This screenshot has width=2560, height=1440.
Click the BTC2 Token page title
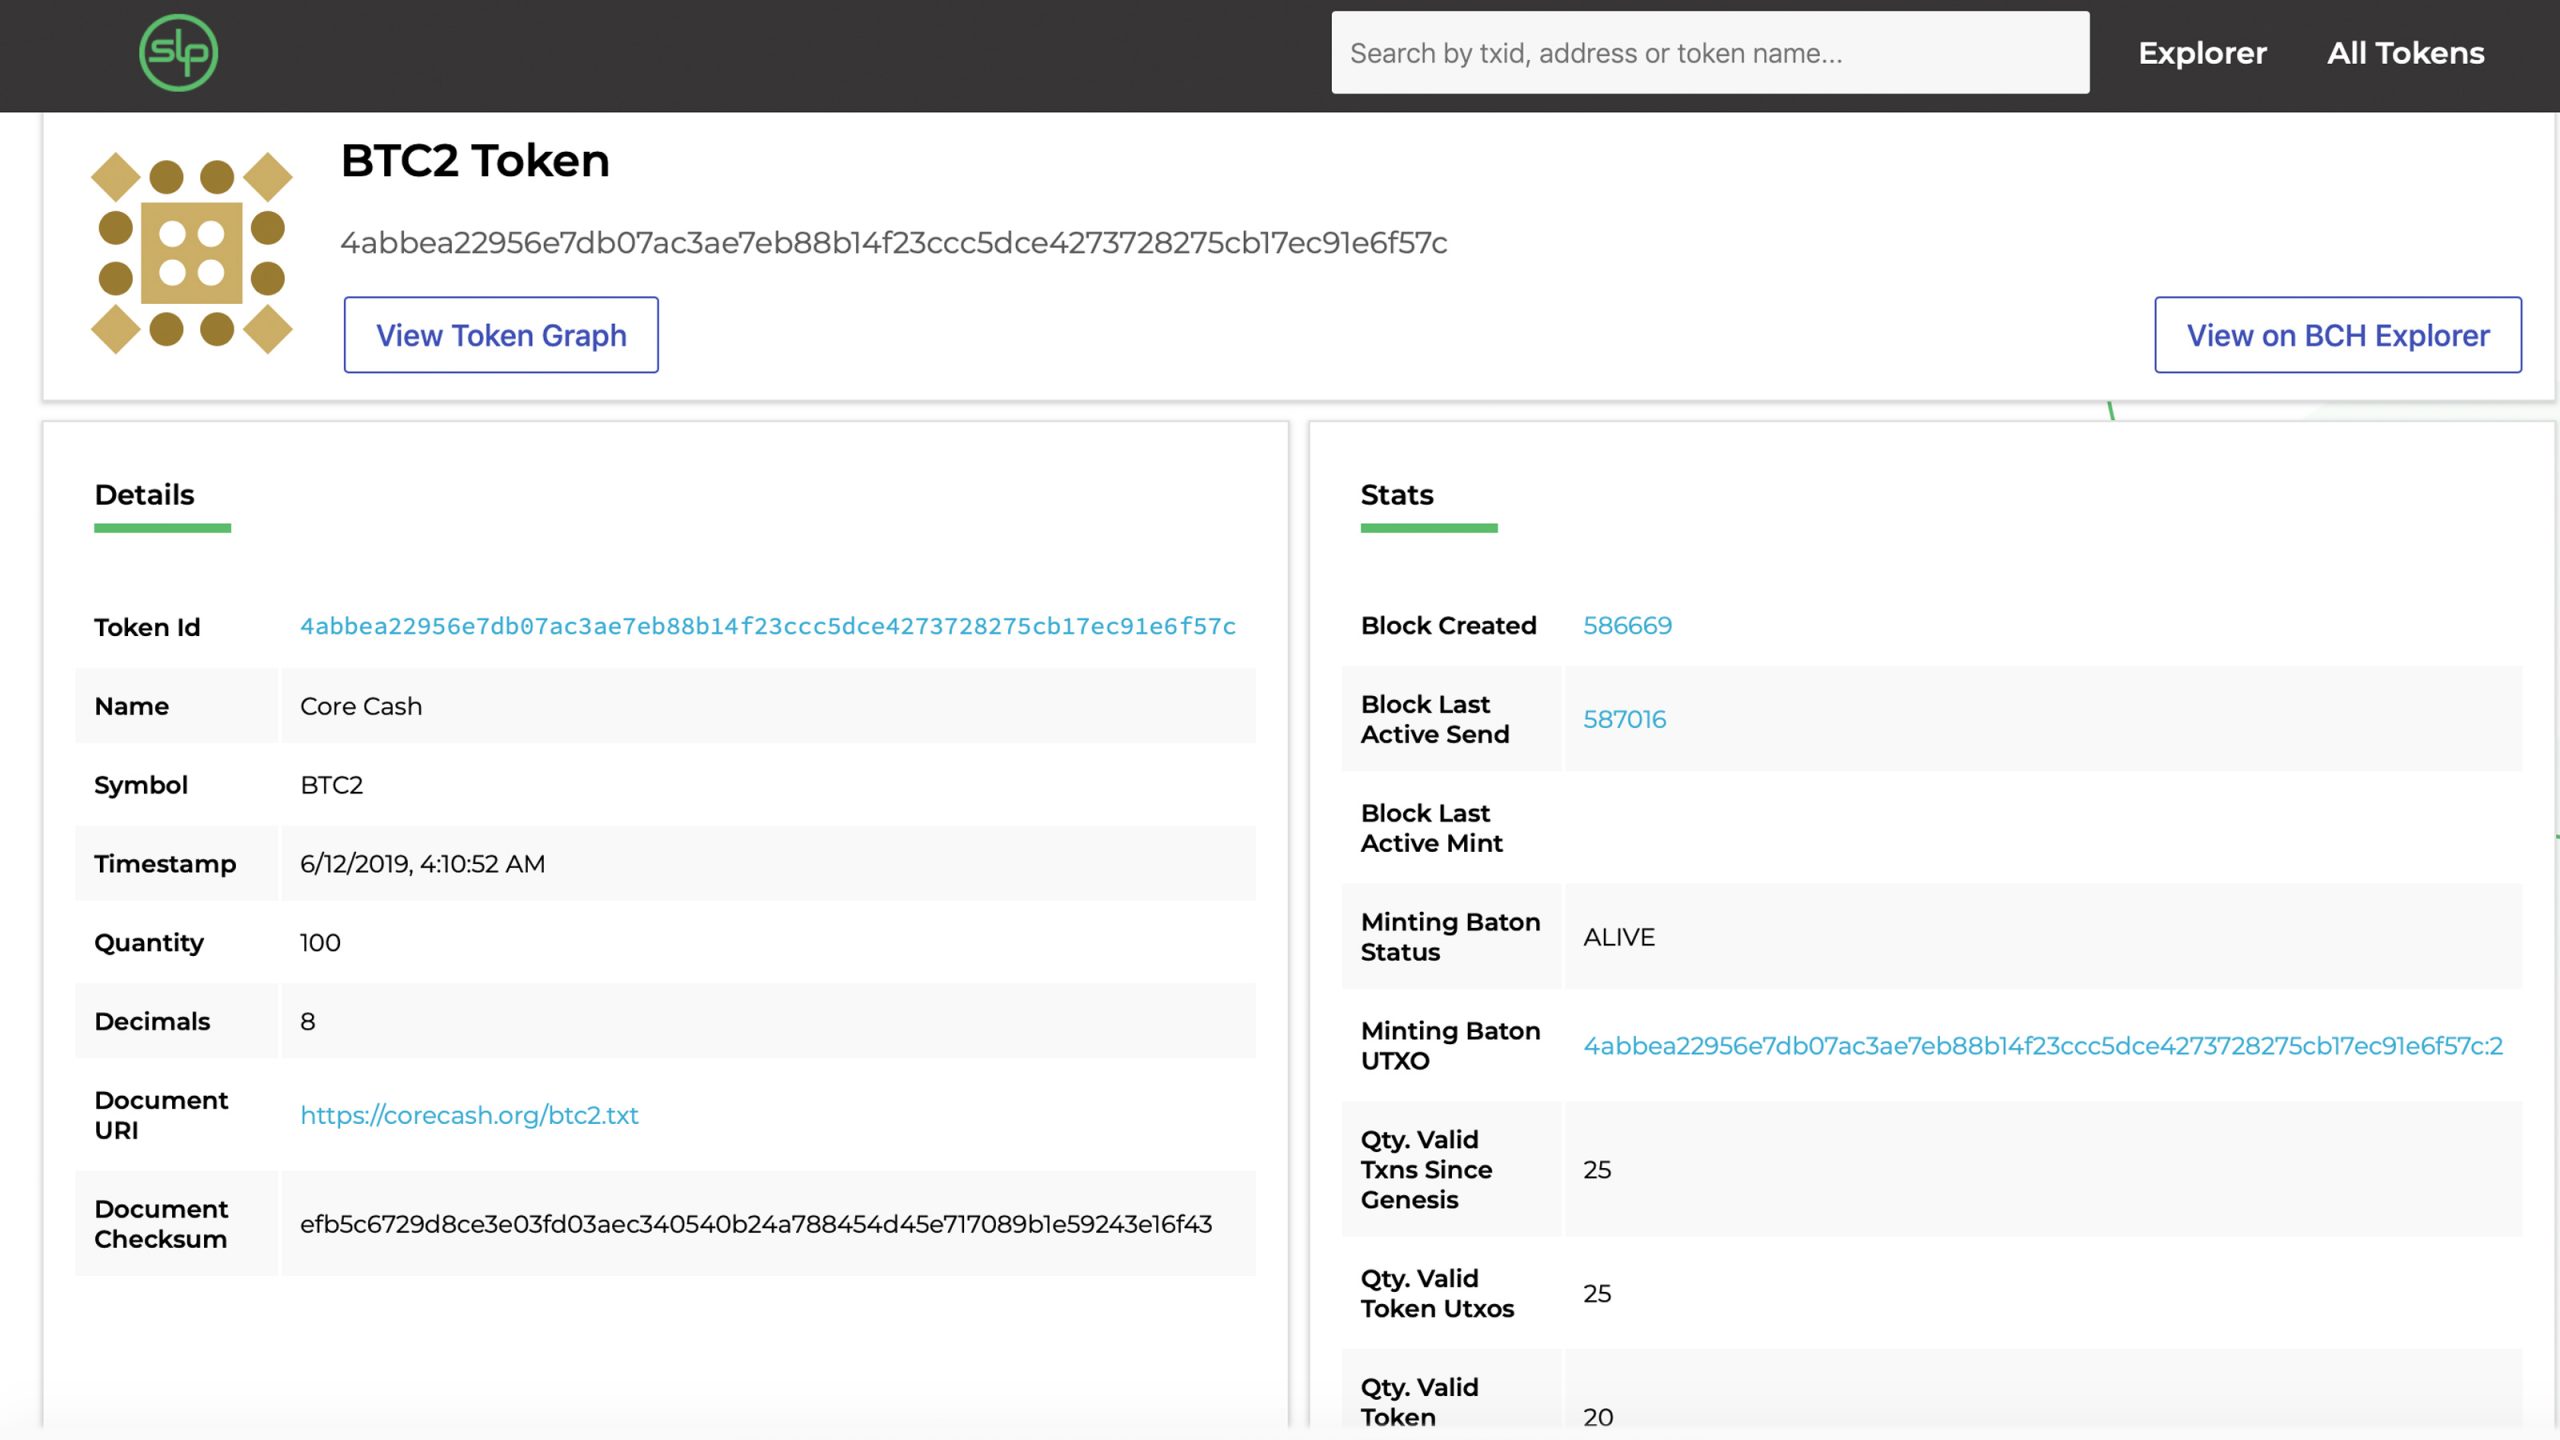475,161
